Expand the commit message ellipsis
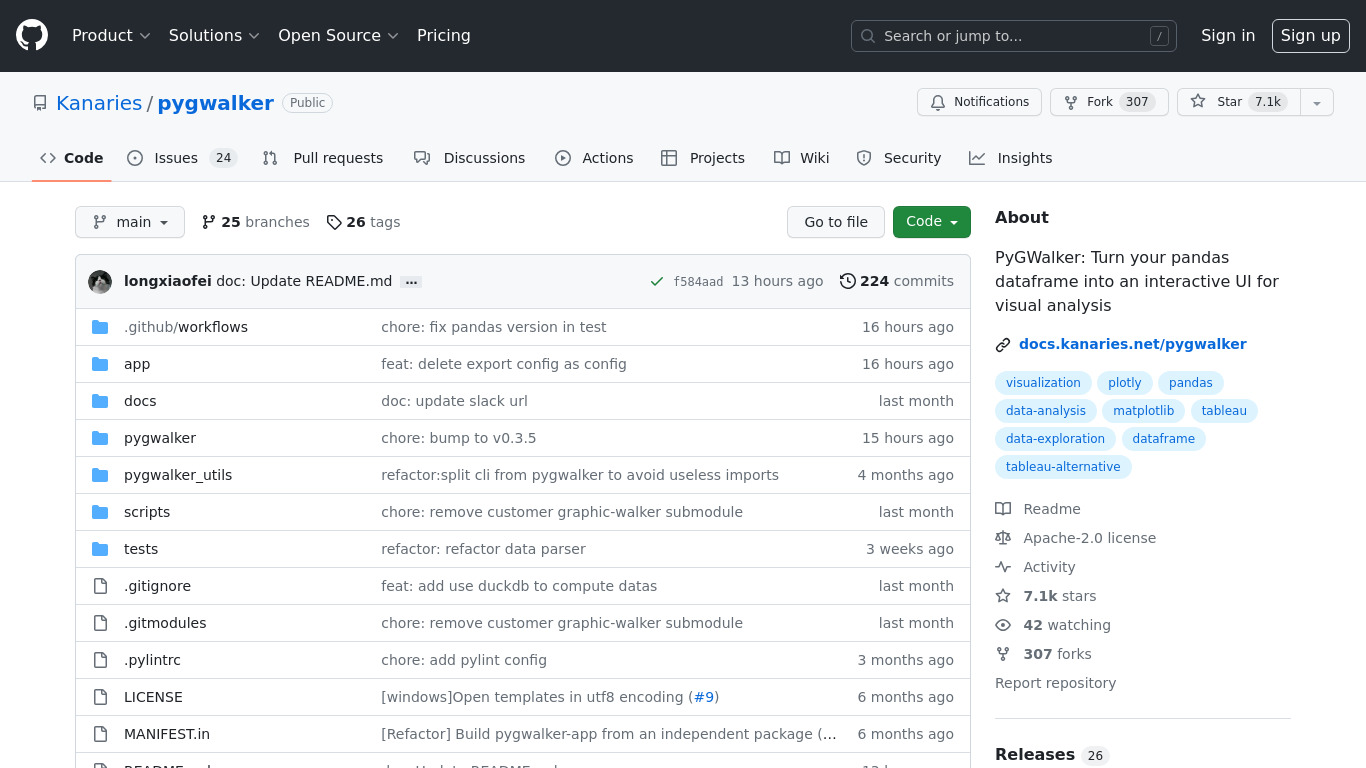1366x768 pixels. coord(410,282)
